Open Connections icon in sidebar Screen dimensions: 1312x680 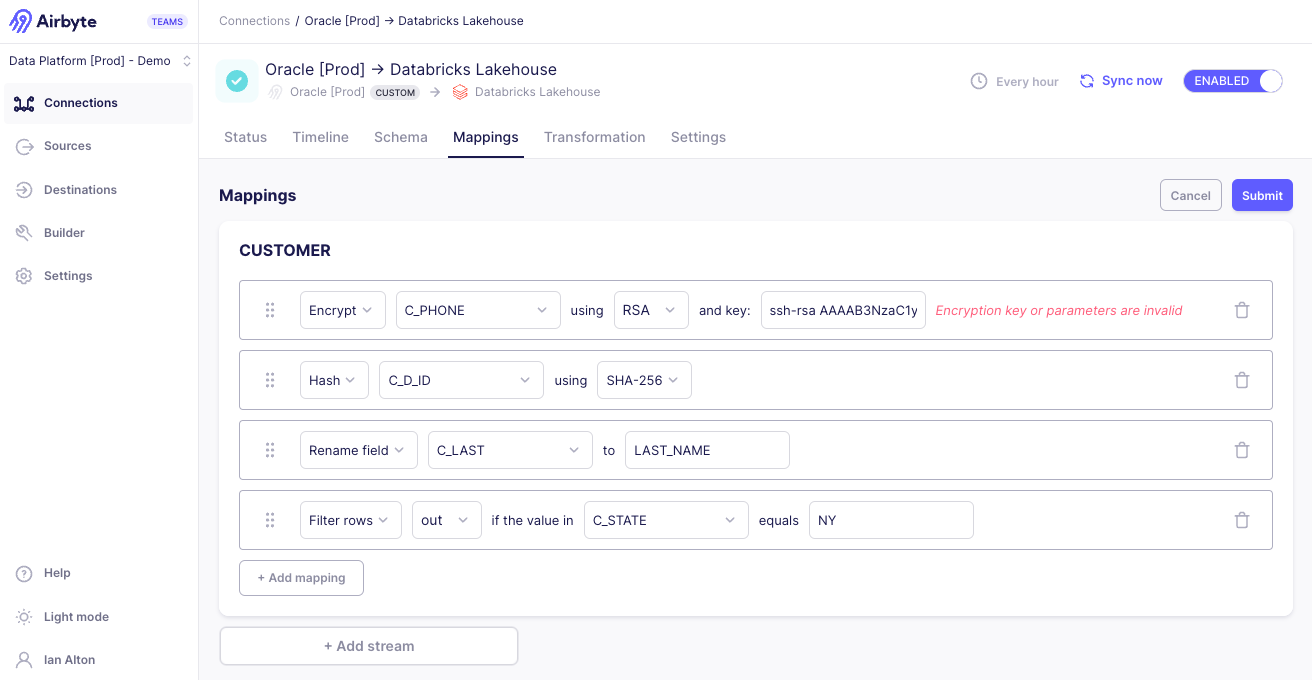click(x=24, y=103)
